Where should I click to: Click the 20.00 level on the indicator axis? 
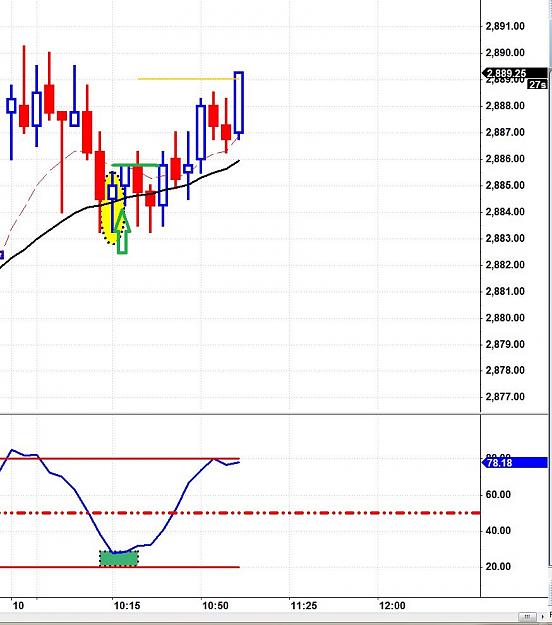click(498, 566)
